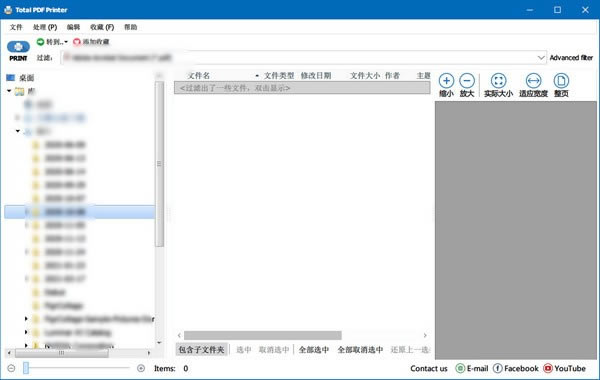The image size is (600, 380).
Task: Click the file list horizontal scrollbar
Action: coord(263,335)
